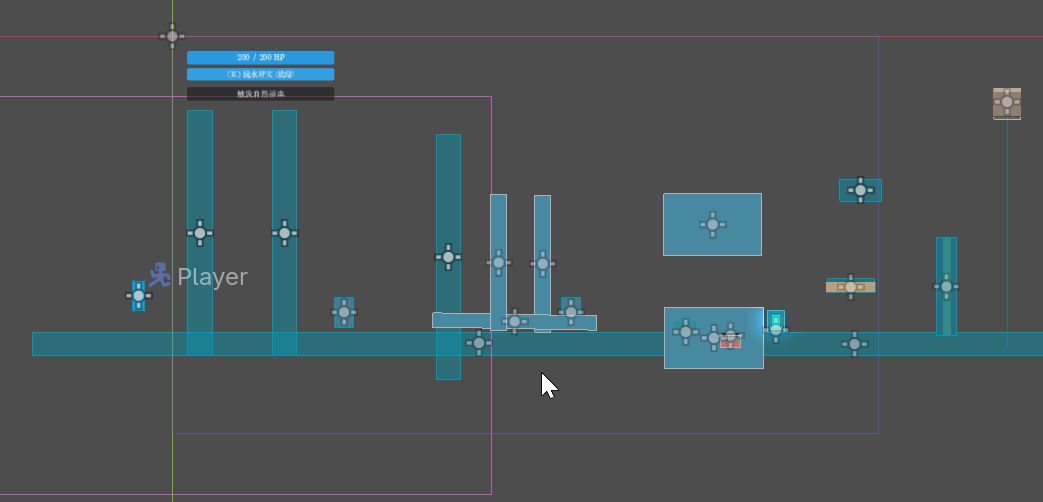Image resolution: width=1043 pixels, height=502 pixels.
Task: Select the floor gizmo just below the horizontal light-blue bar
Action: (478, 343)
